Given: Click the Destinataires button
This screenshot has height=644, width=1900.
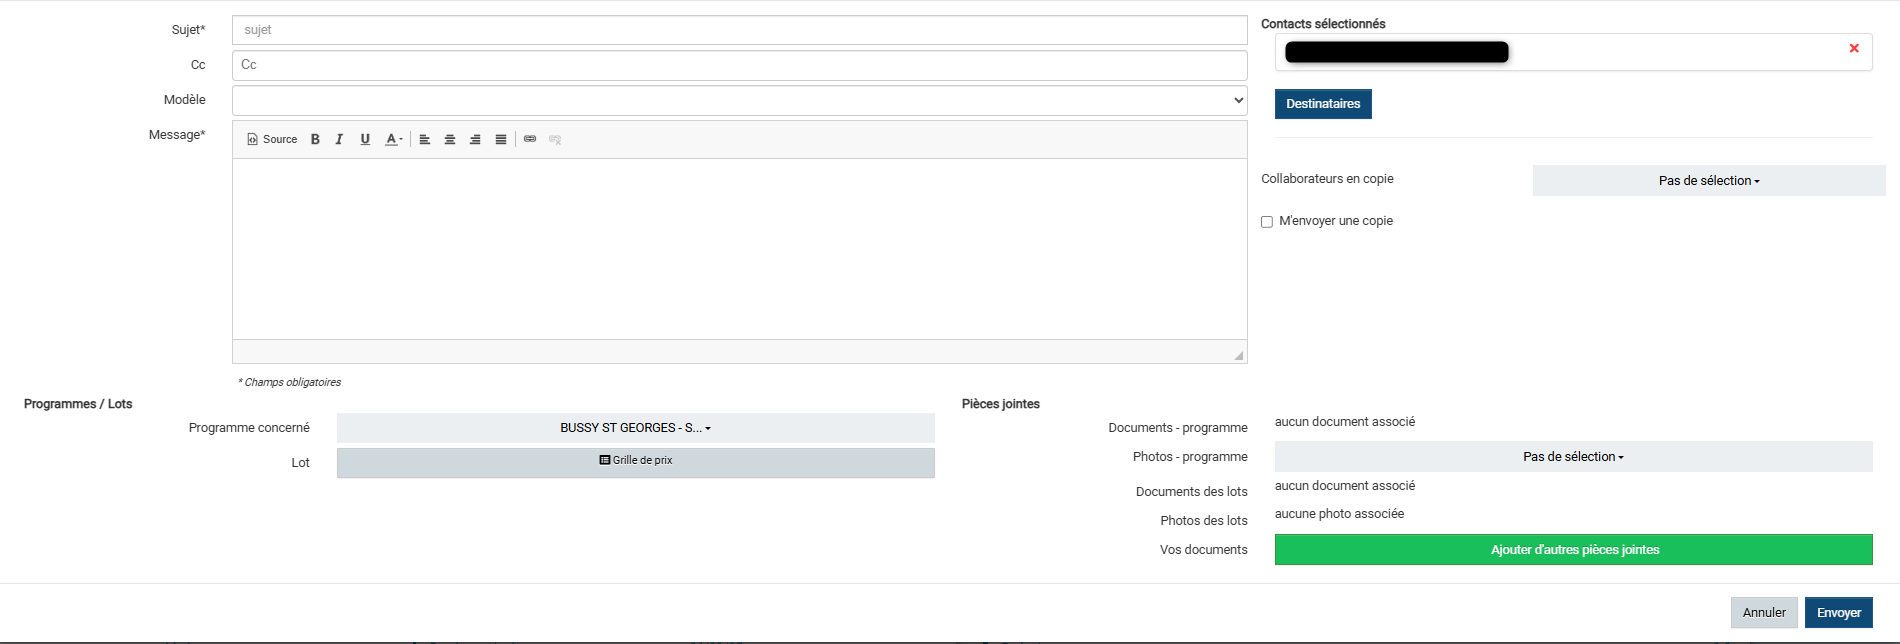Looking at the screenshot, I should [1322, 104].
